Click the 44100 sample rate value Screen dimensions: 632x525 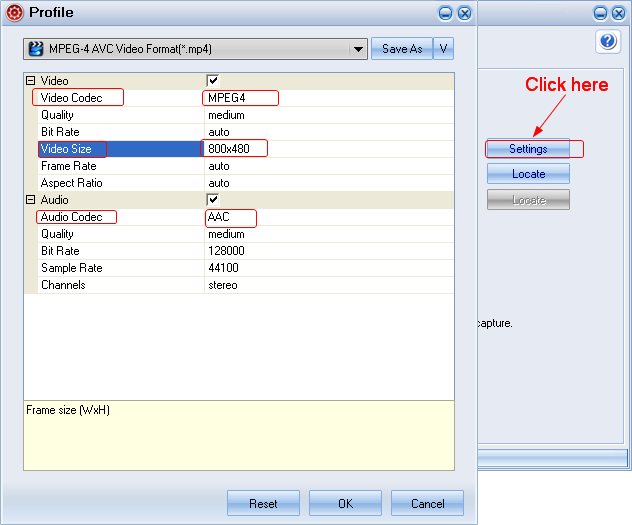(x=223, y=268)
